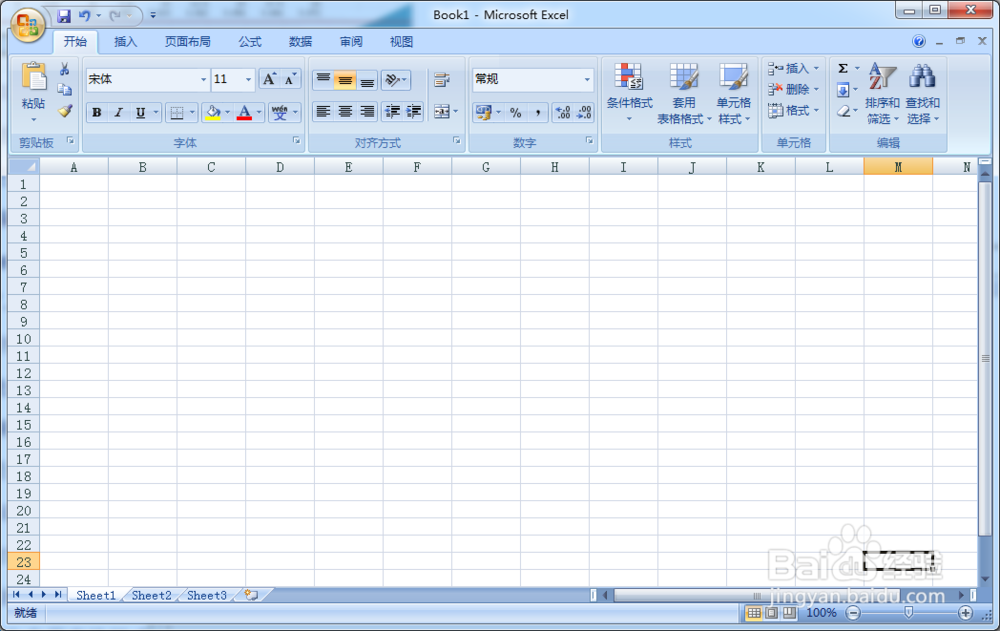Viewport: 1000px width, 631px height.
Task: Decrease the cell indent
Action: coord(392,112)
